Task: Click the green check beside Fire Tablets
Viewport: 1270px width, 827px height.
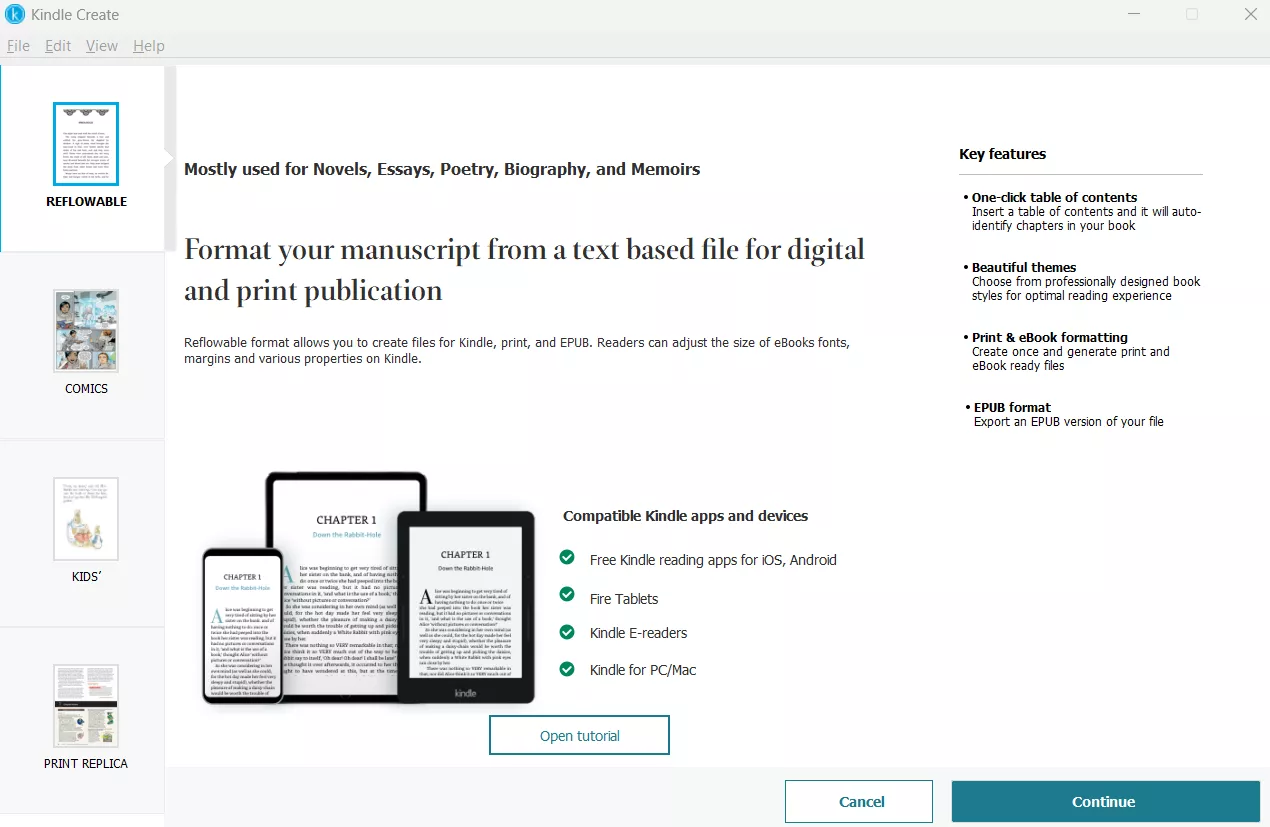Action: (567, 596)
